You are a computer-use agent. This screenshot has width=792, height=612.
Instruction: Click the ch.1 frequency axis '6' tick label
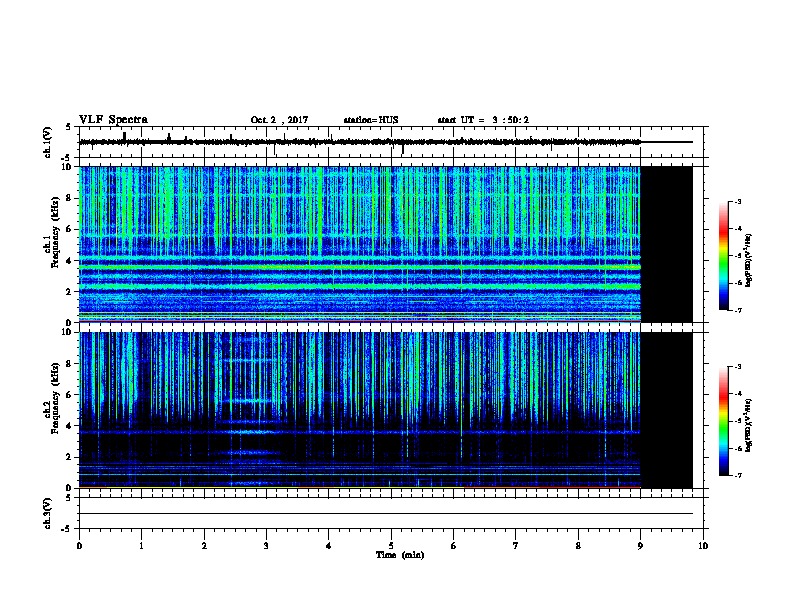(69, 229)
